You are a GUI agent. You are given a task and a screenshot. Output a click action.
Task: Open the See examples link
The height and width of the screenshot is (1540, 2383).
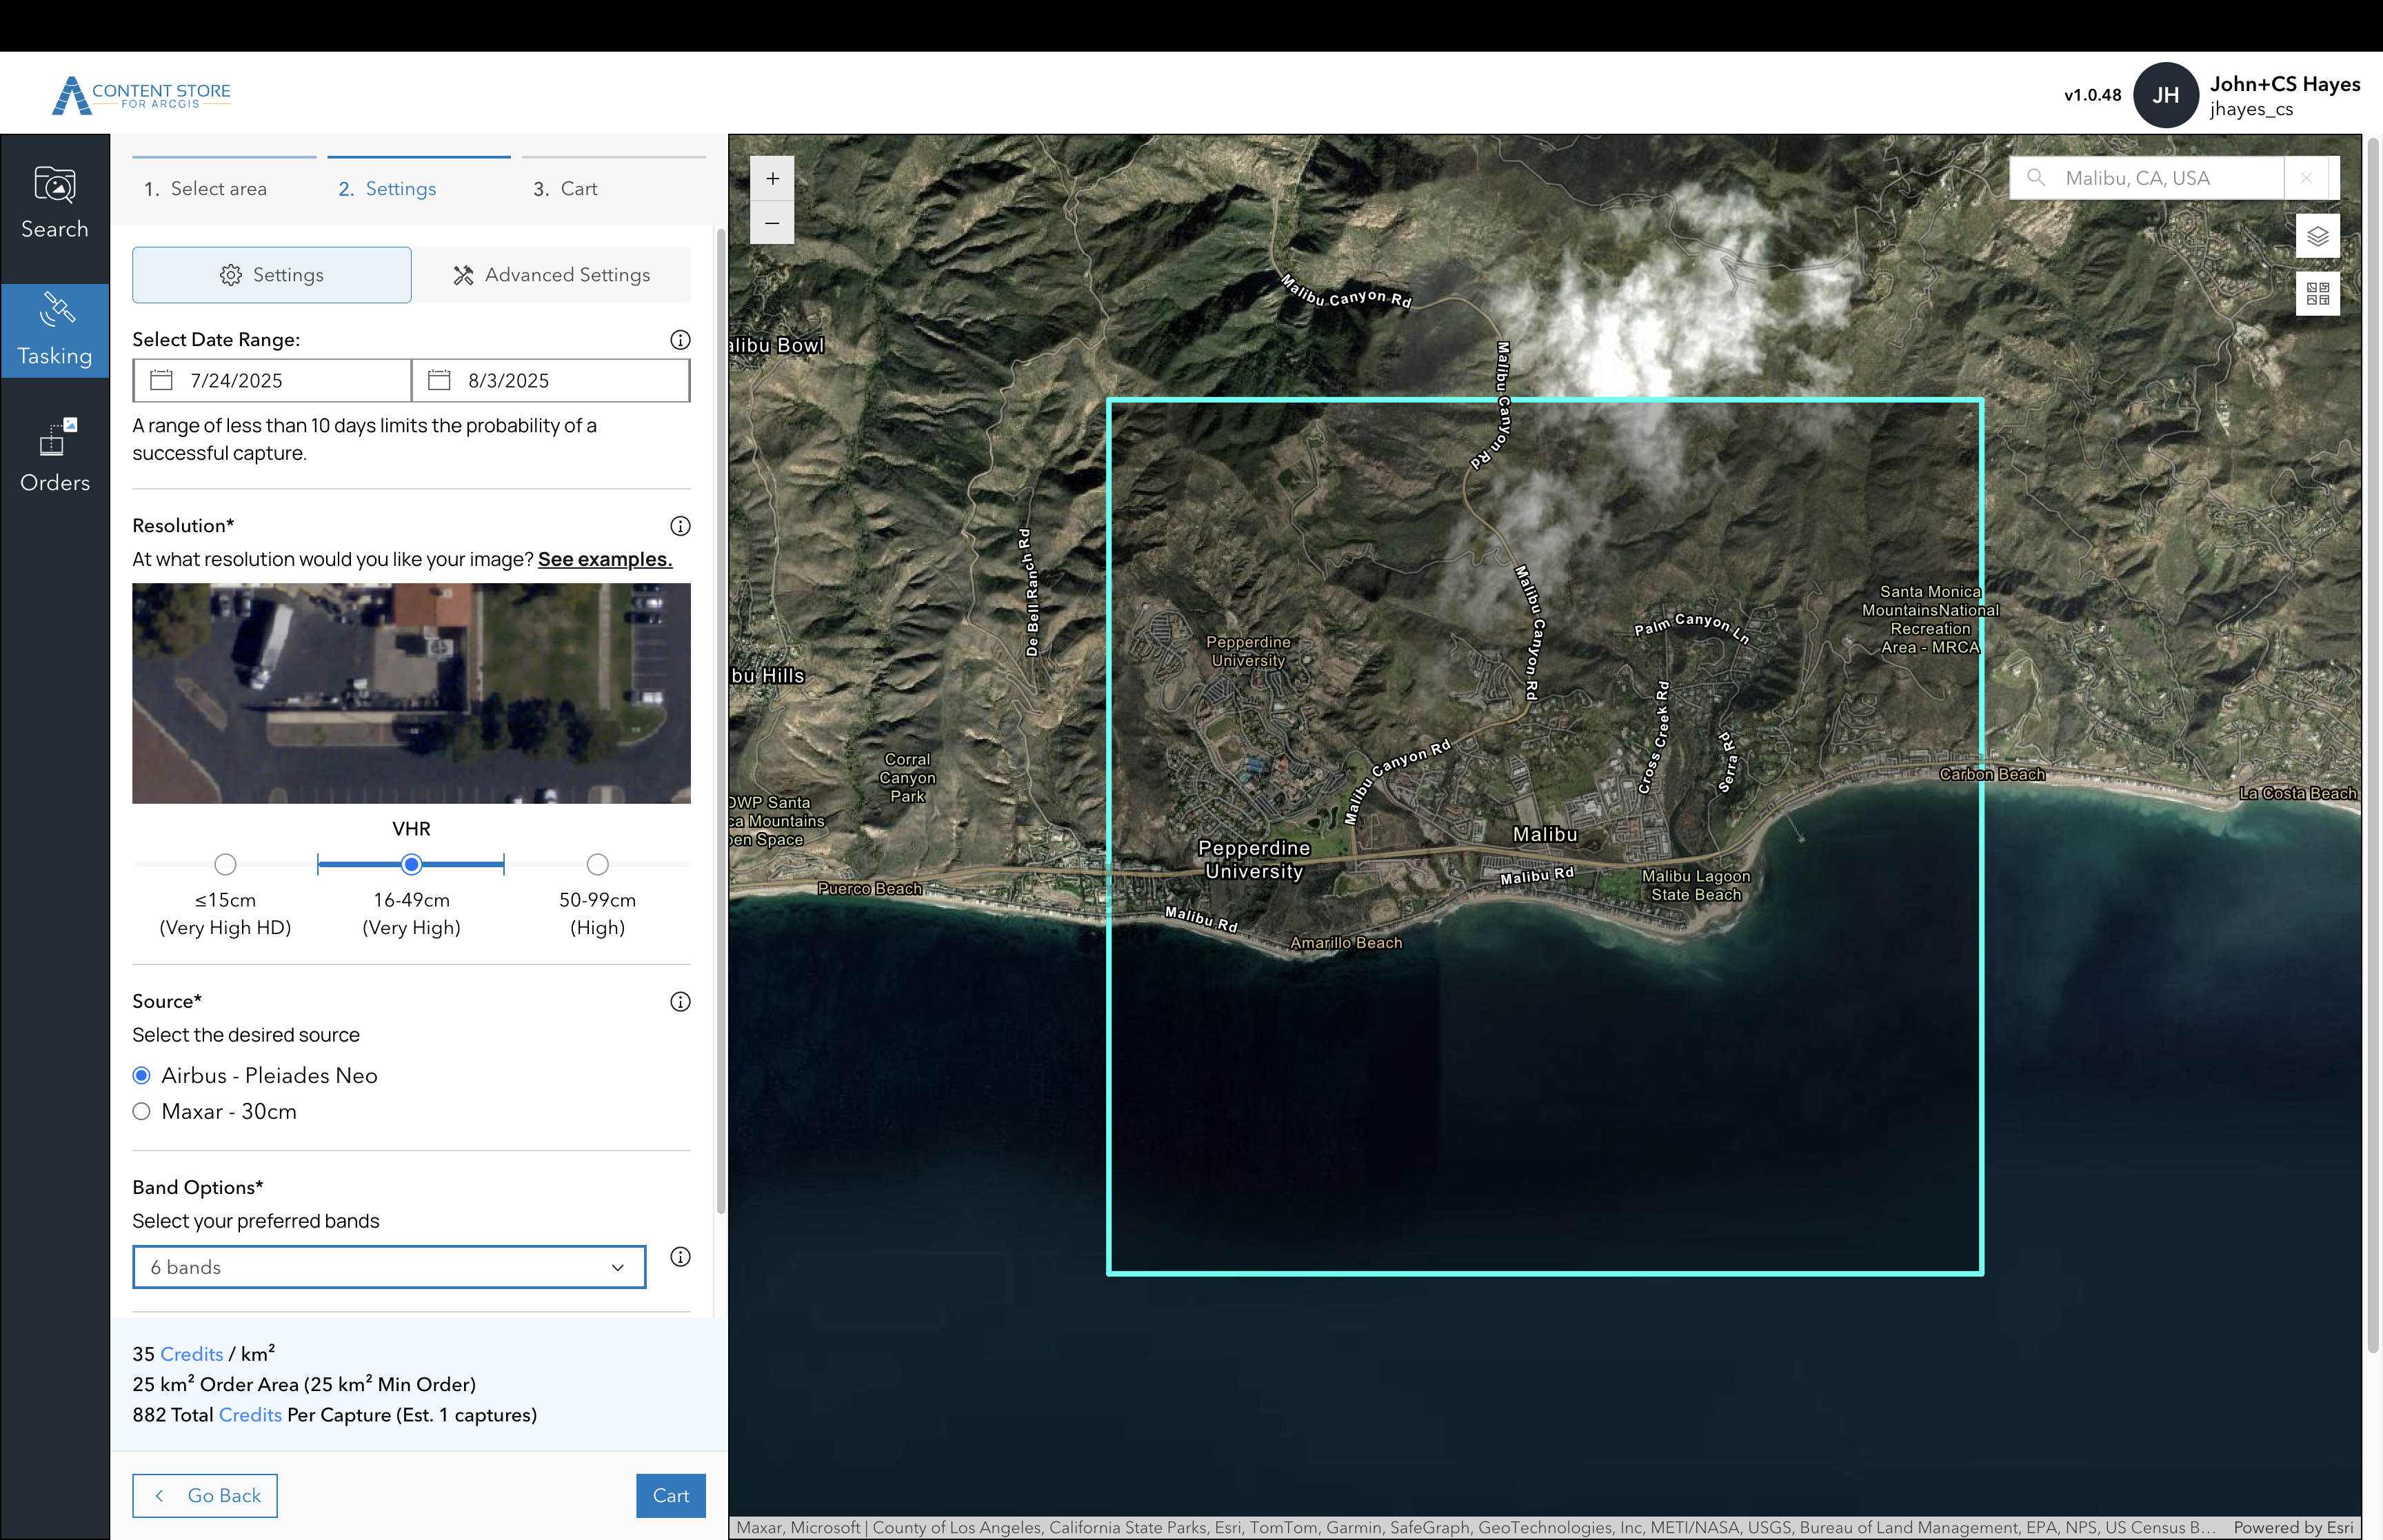pyautogui.click(x=604, y=559)
